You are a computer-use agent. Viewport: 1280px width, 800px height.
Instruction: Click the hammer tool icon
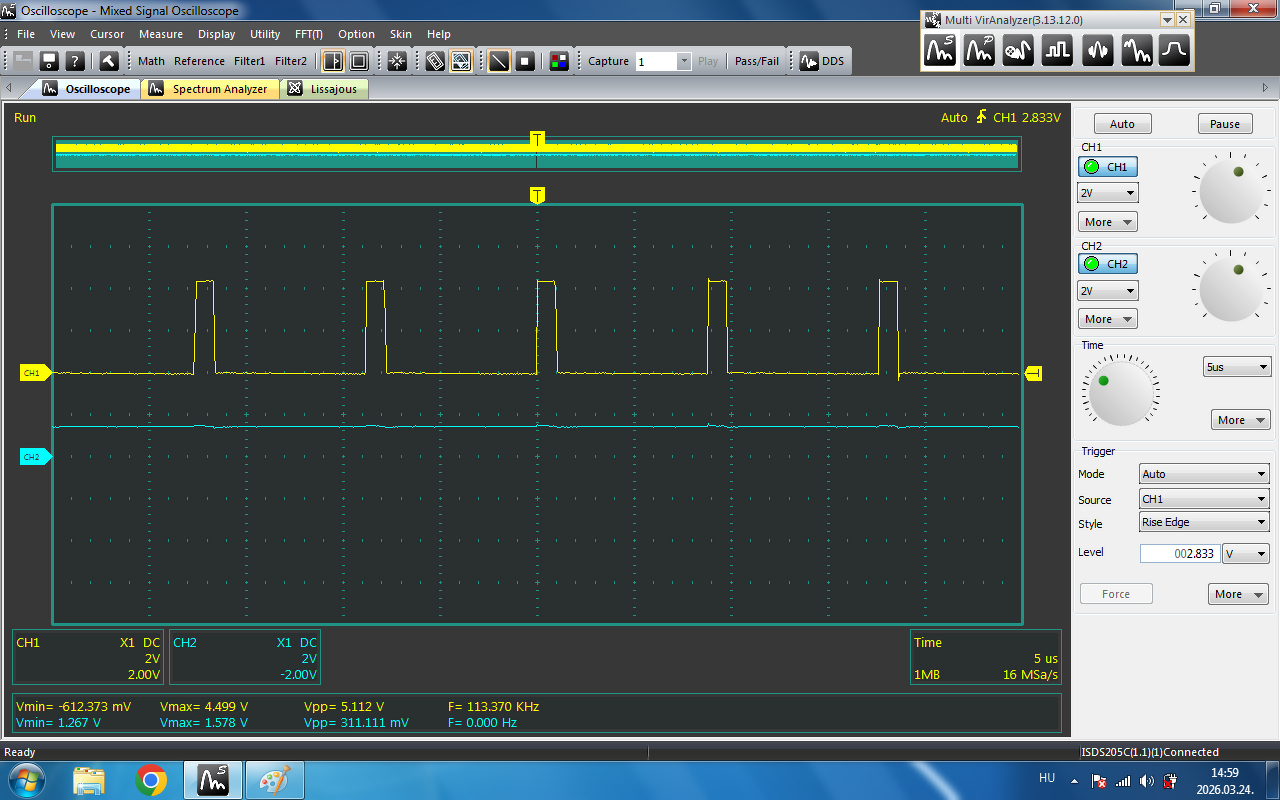pos(109,61)
